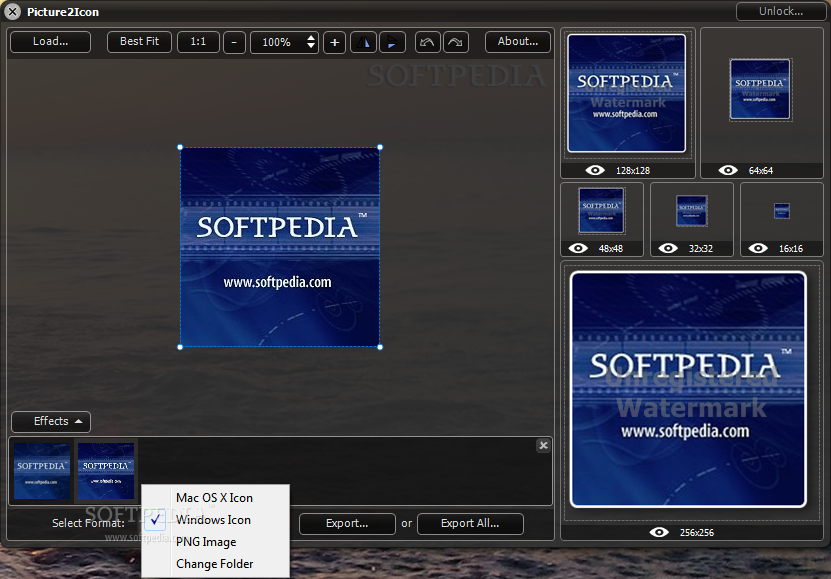Close the Picture2Icon window
The height and width of the screenshot is (579, 831).
tap(13, 12)
